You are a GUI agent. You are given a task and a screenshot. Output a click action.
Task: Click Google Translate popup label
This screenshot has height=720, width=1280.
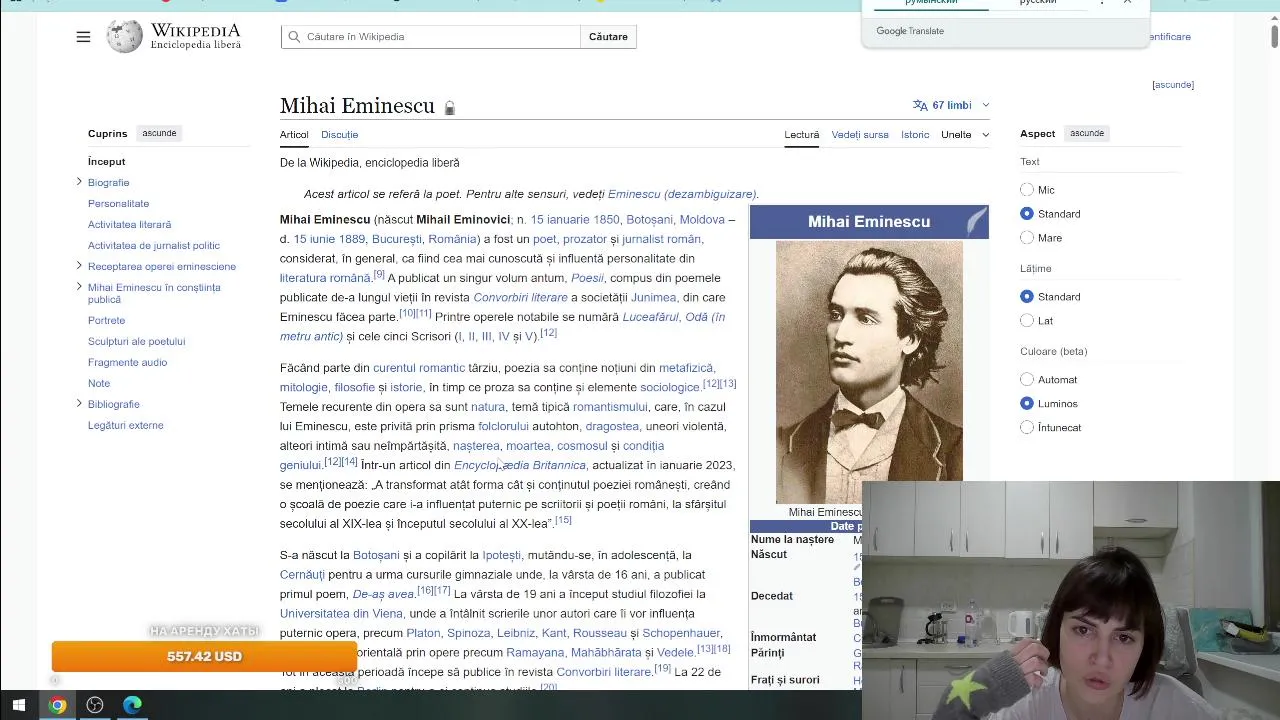tap(910, 31)
